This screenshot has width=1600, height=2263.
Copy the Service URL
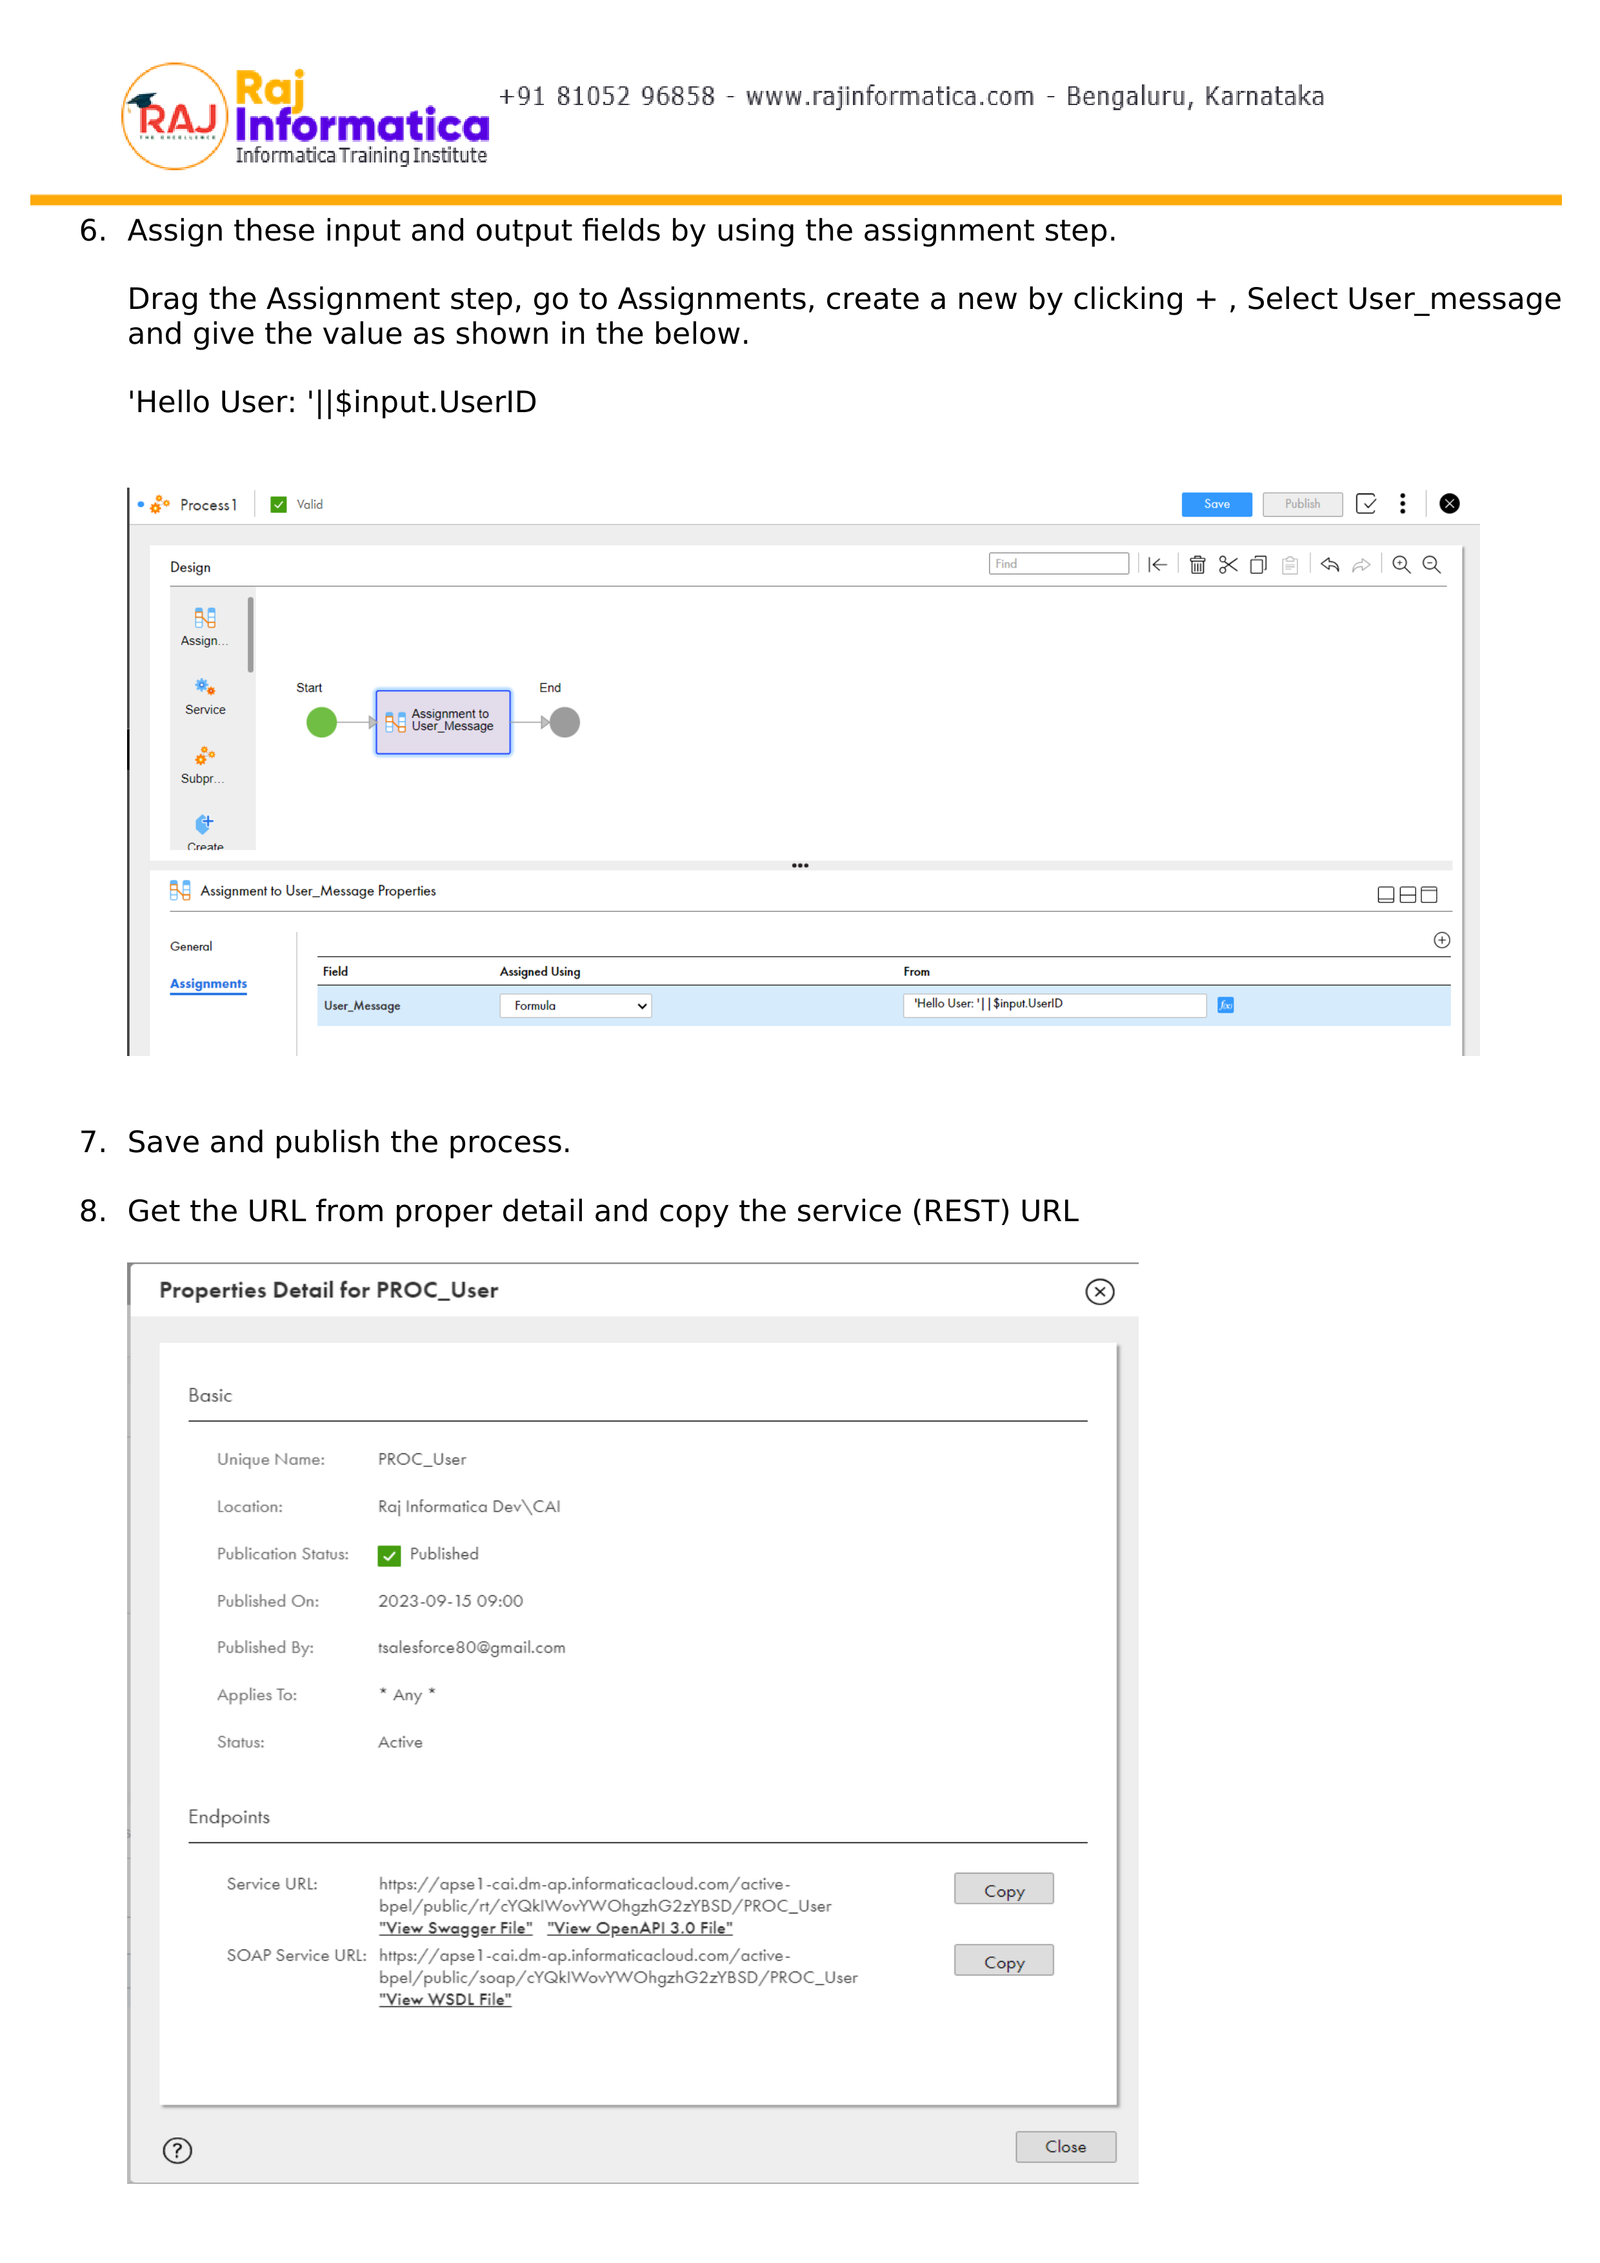(x=1003, y=1890)
